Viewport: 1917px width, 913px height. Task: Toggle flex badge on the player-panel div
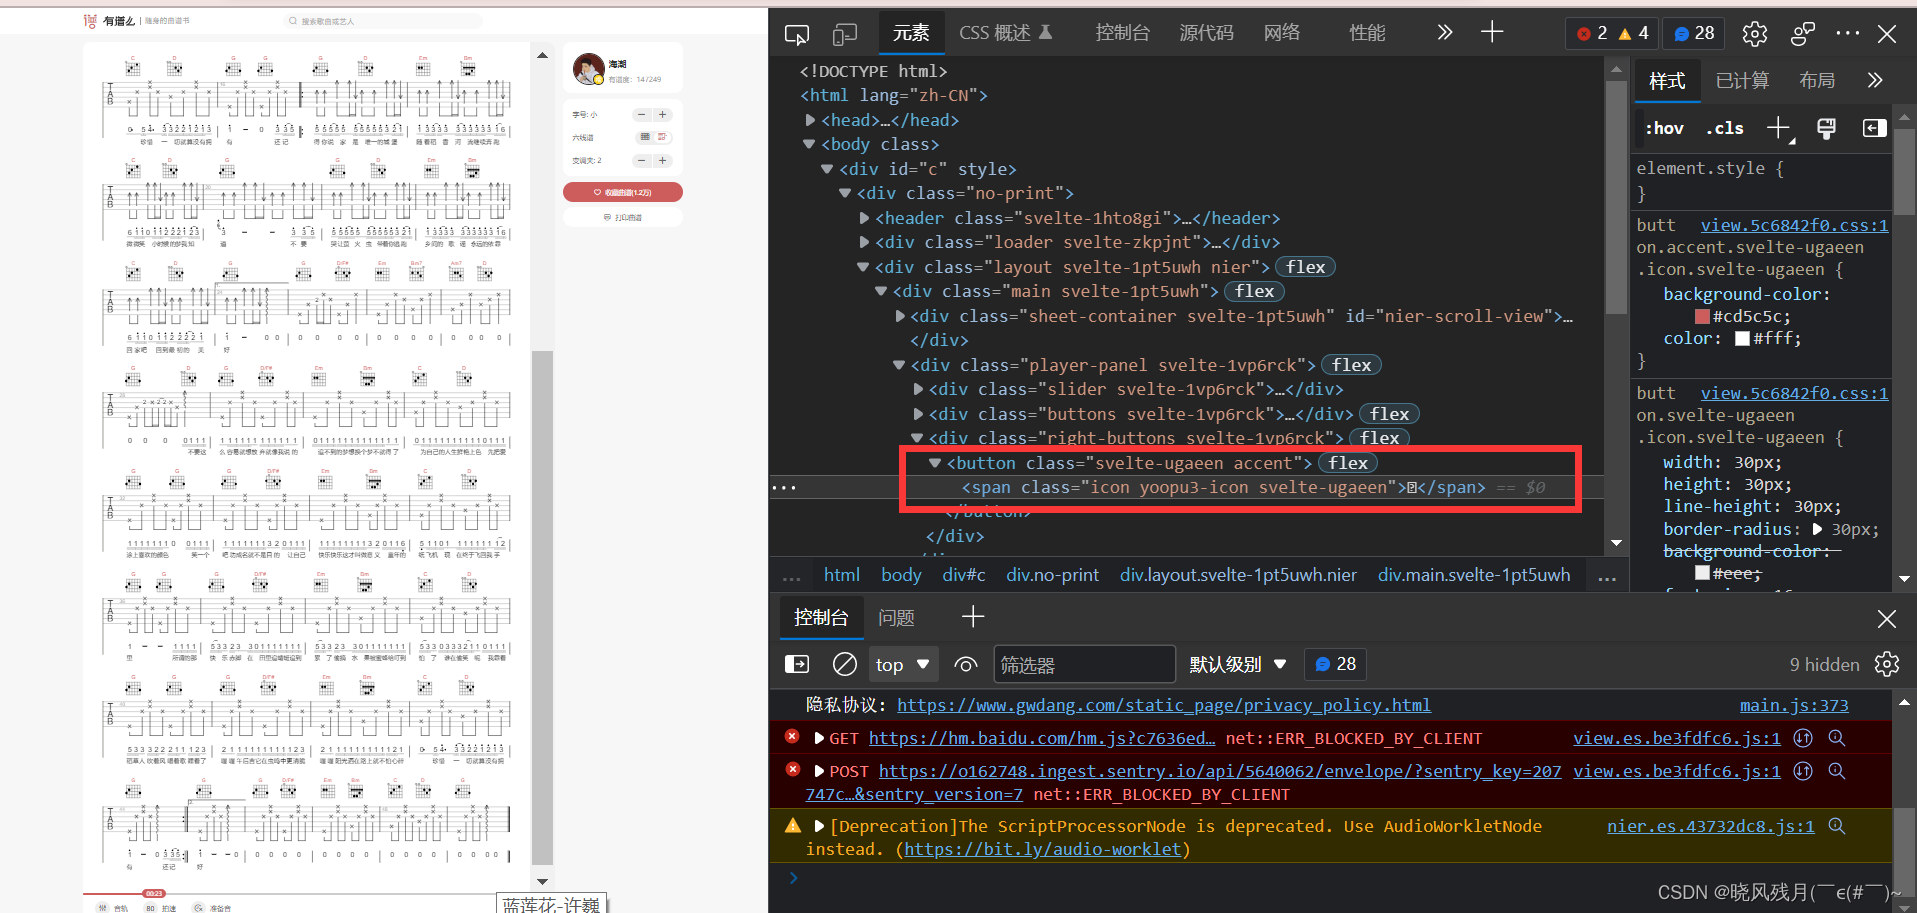[1351, 365]
